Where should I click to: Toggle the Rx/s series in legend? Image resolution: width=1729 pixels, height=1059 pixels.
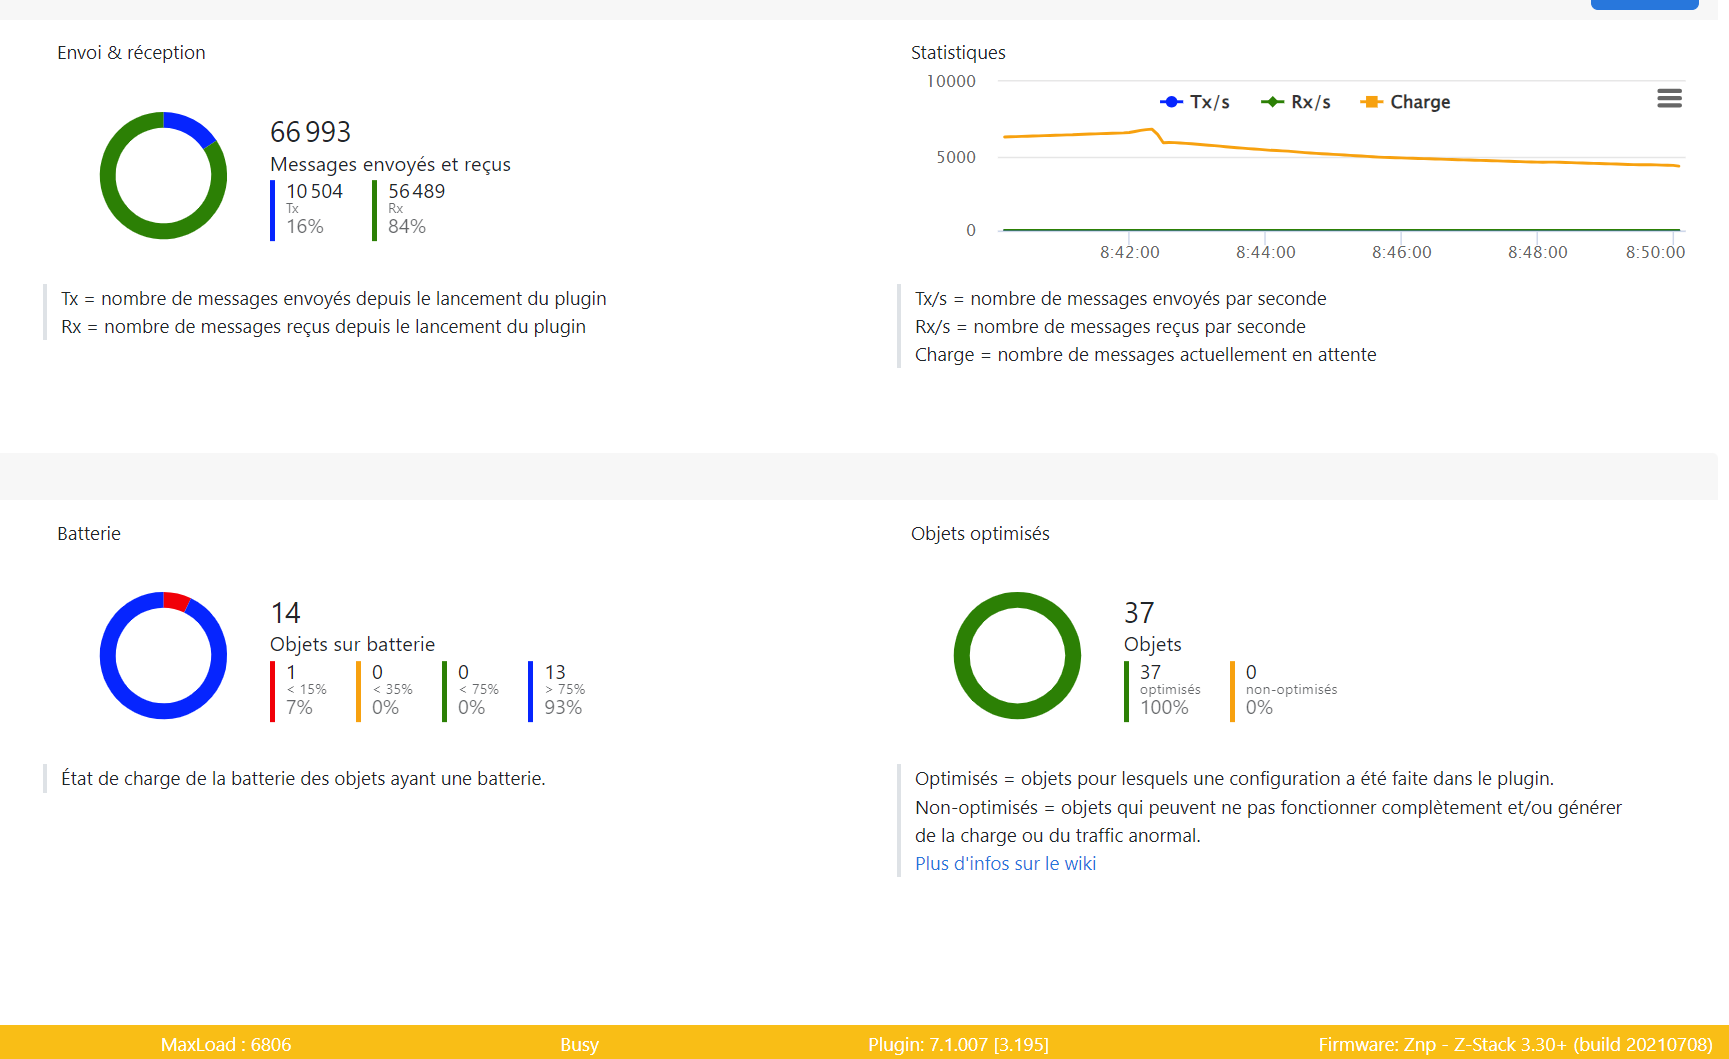[1296, 102]
